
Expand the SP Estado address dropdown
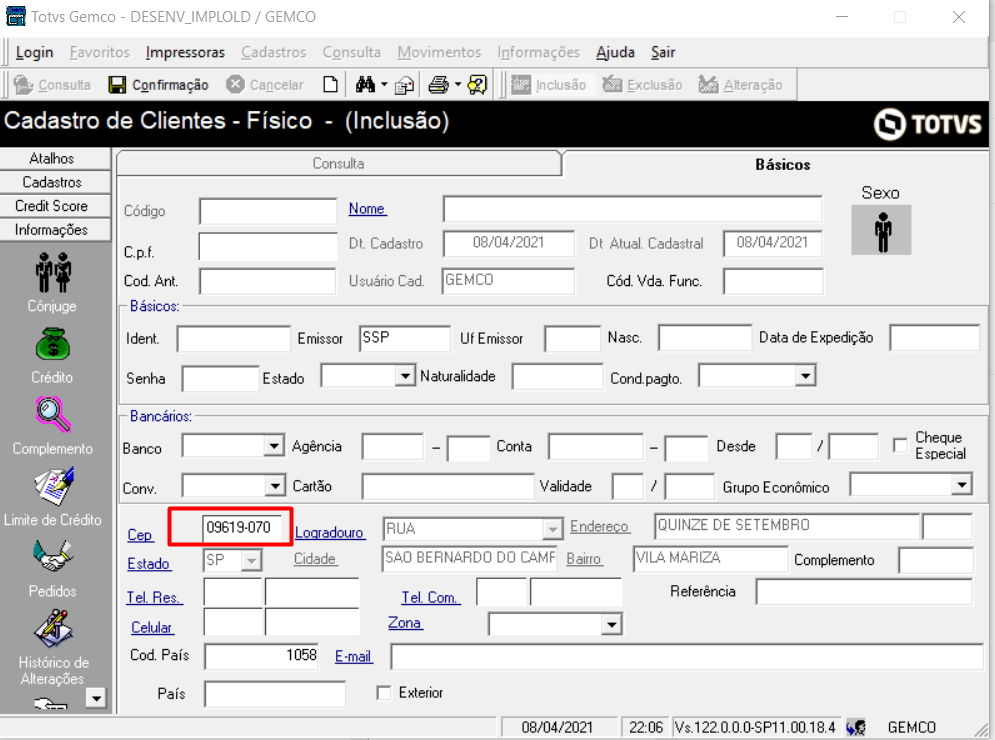click(x=252, y=561)
